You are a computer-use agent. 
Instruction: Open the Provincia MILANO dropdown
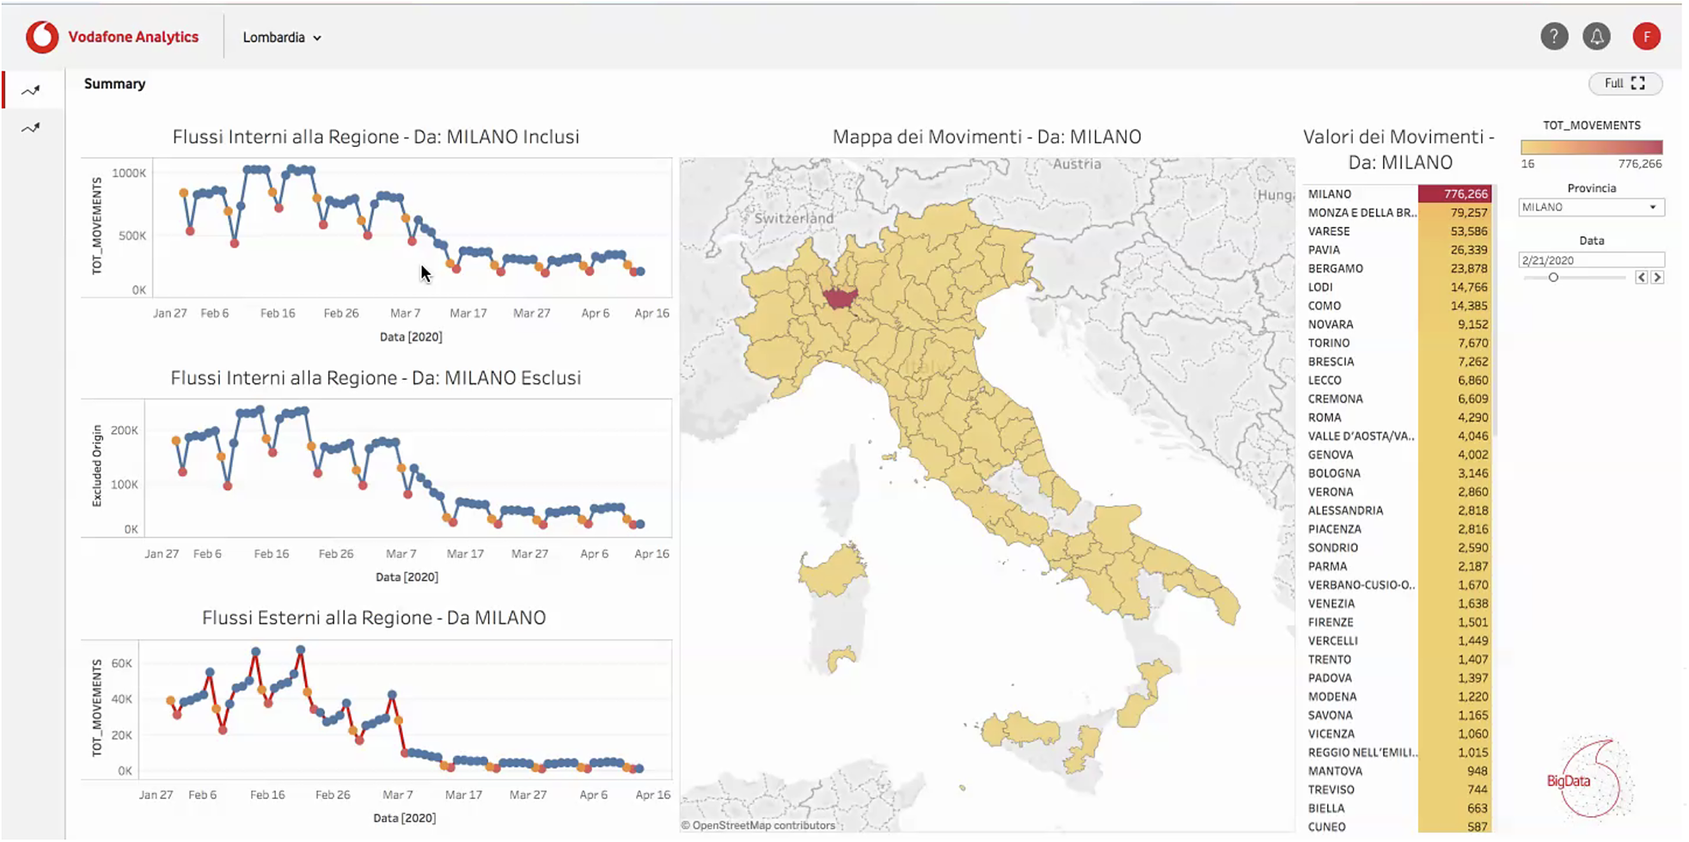pos(1590,207)
